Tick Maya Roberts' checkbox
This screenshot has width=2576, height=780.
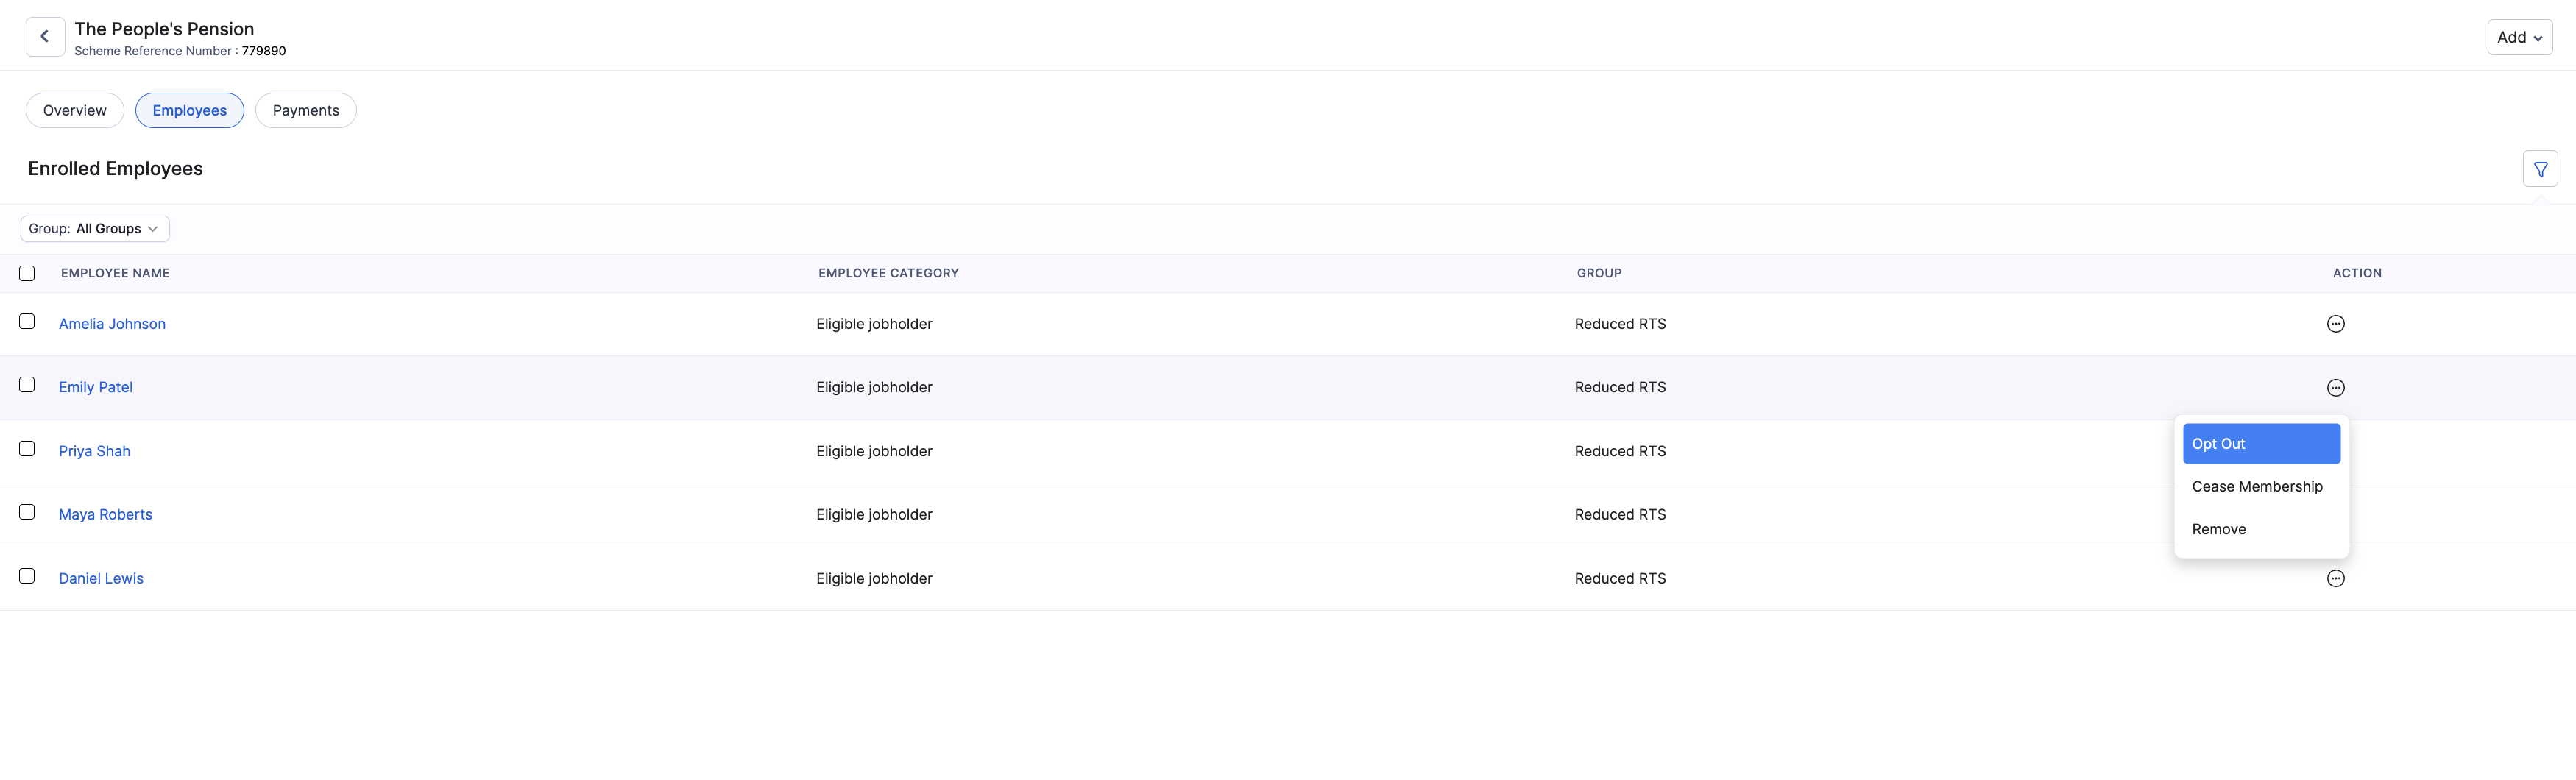[x=27, y=512]
